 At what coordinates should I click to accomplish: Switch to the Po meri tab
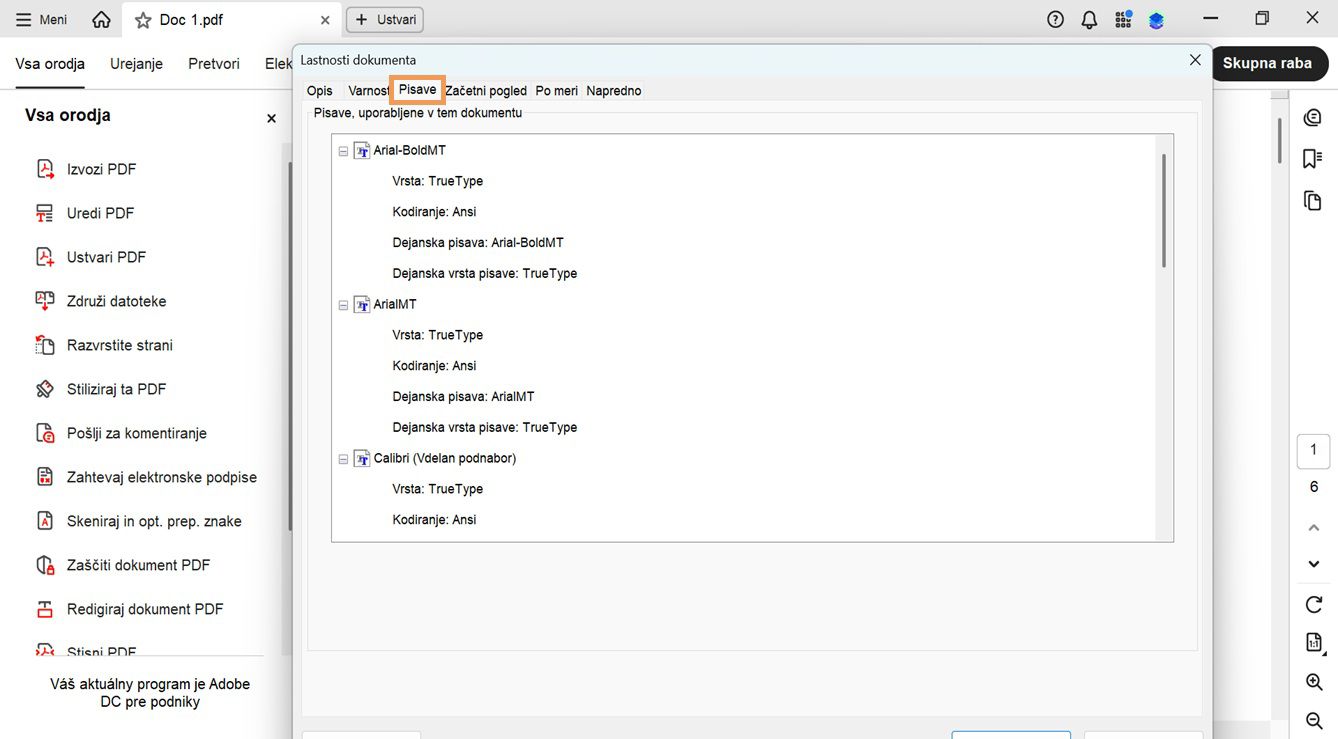(557, 91)
